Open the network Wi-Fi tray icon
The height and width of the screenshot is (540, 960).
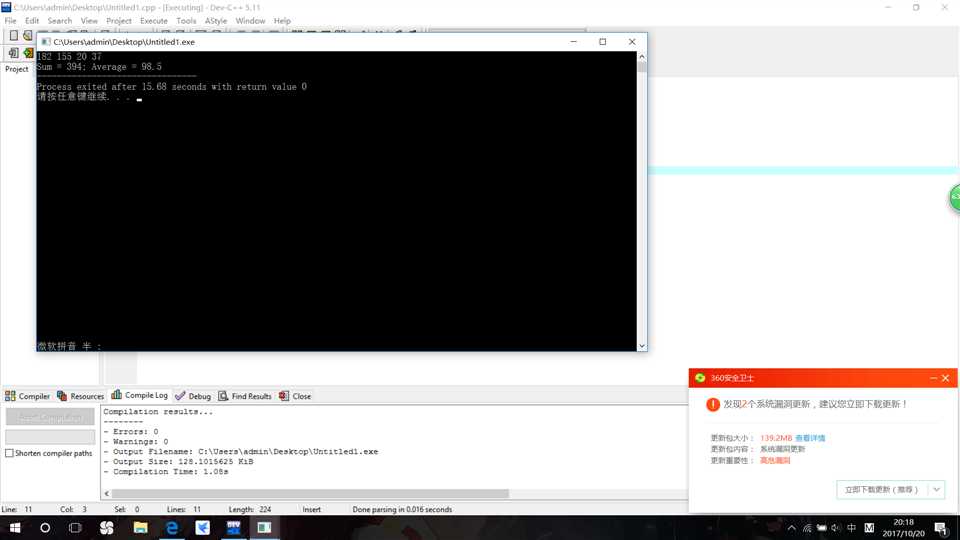(807, 528)
